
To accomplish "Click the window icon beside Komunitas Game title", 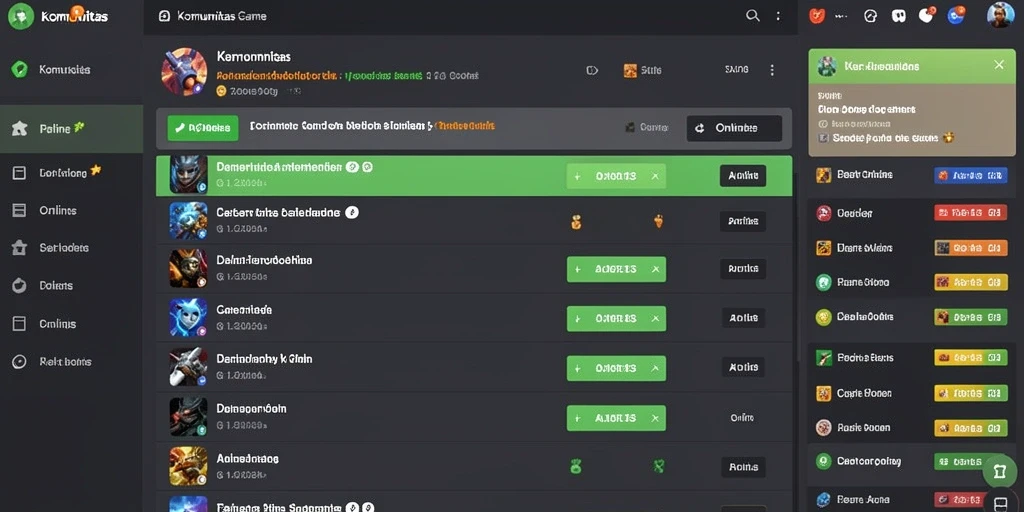I will click(x=165, y=16).
